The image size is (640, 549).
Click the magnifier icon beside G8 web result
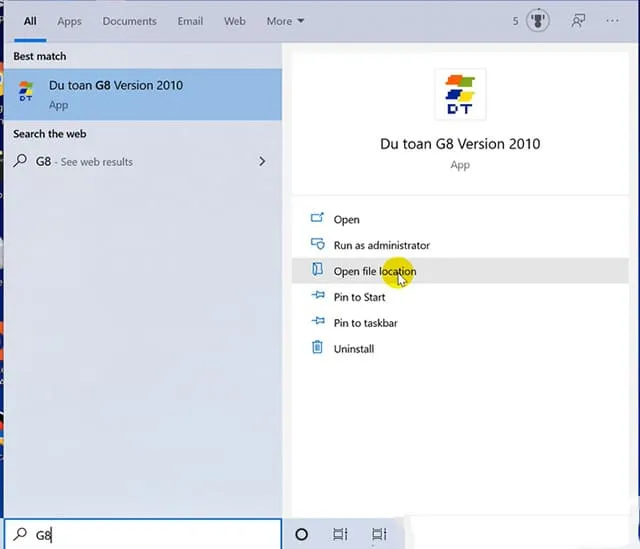coord(20,161)
